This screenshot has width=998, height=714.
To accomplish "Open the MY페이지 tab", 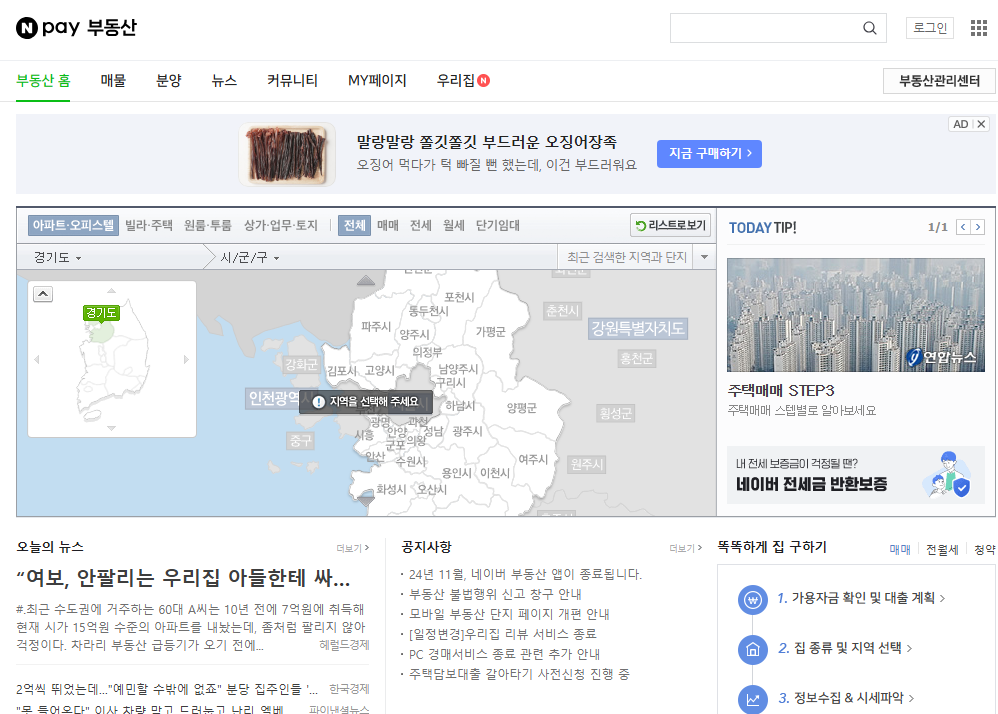I will pyautogui.click(x=377, y=81).
